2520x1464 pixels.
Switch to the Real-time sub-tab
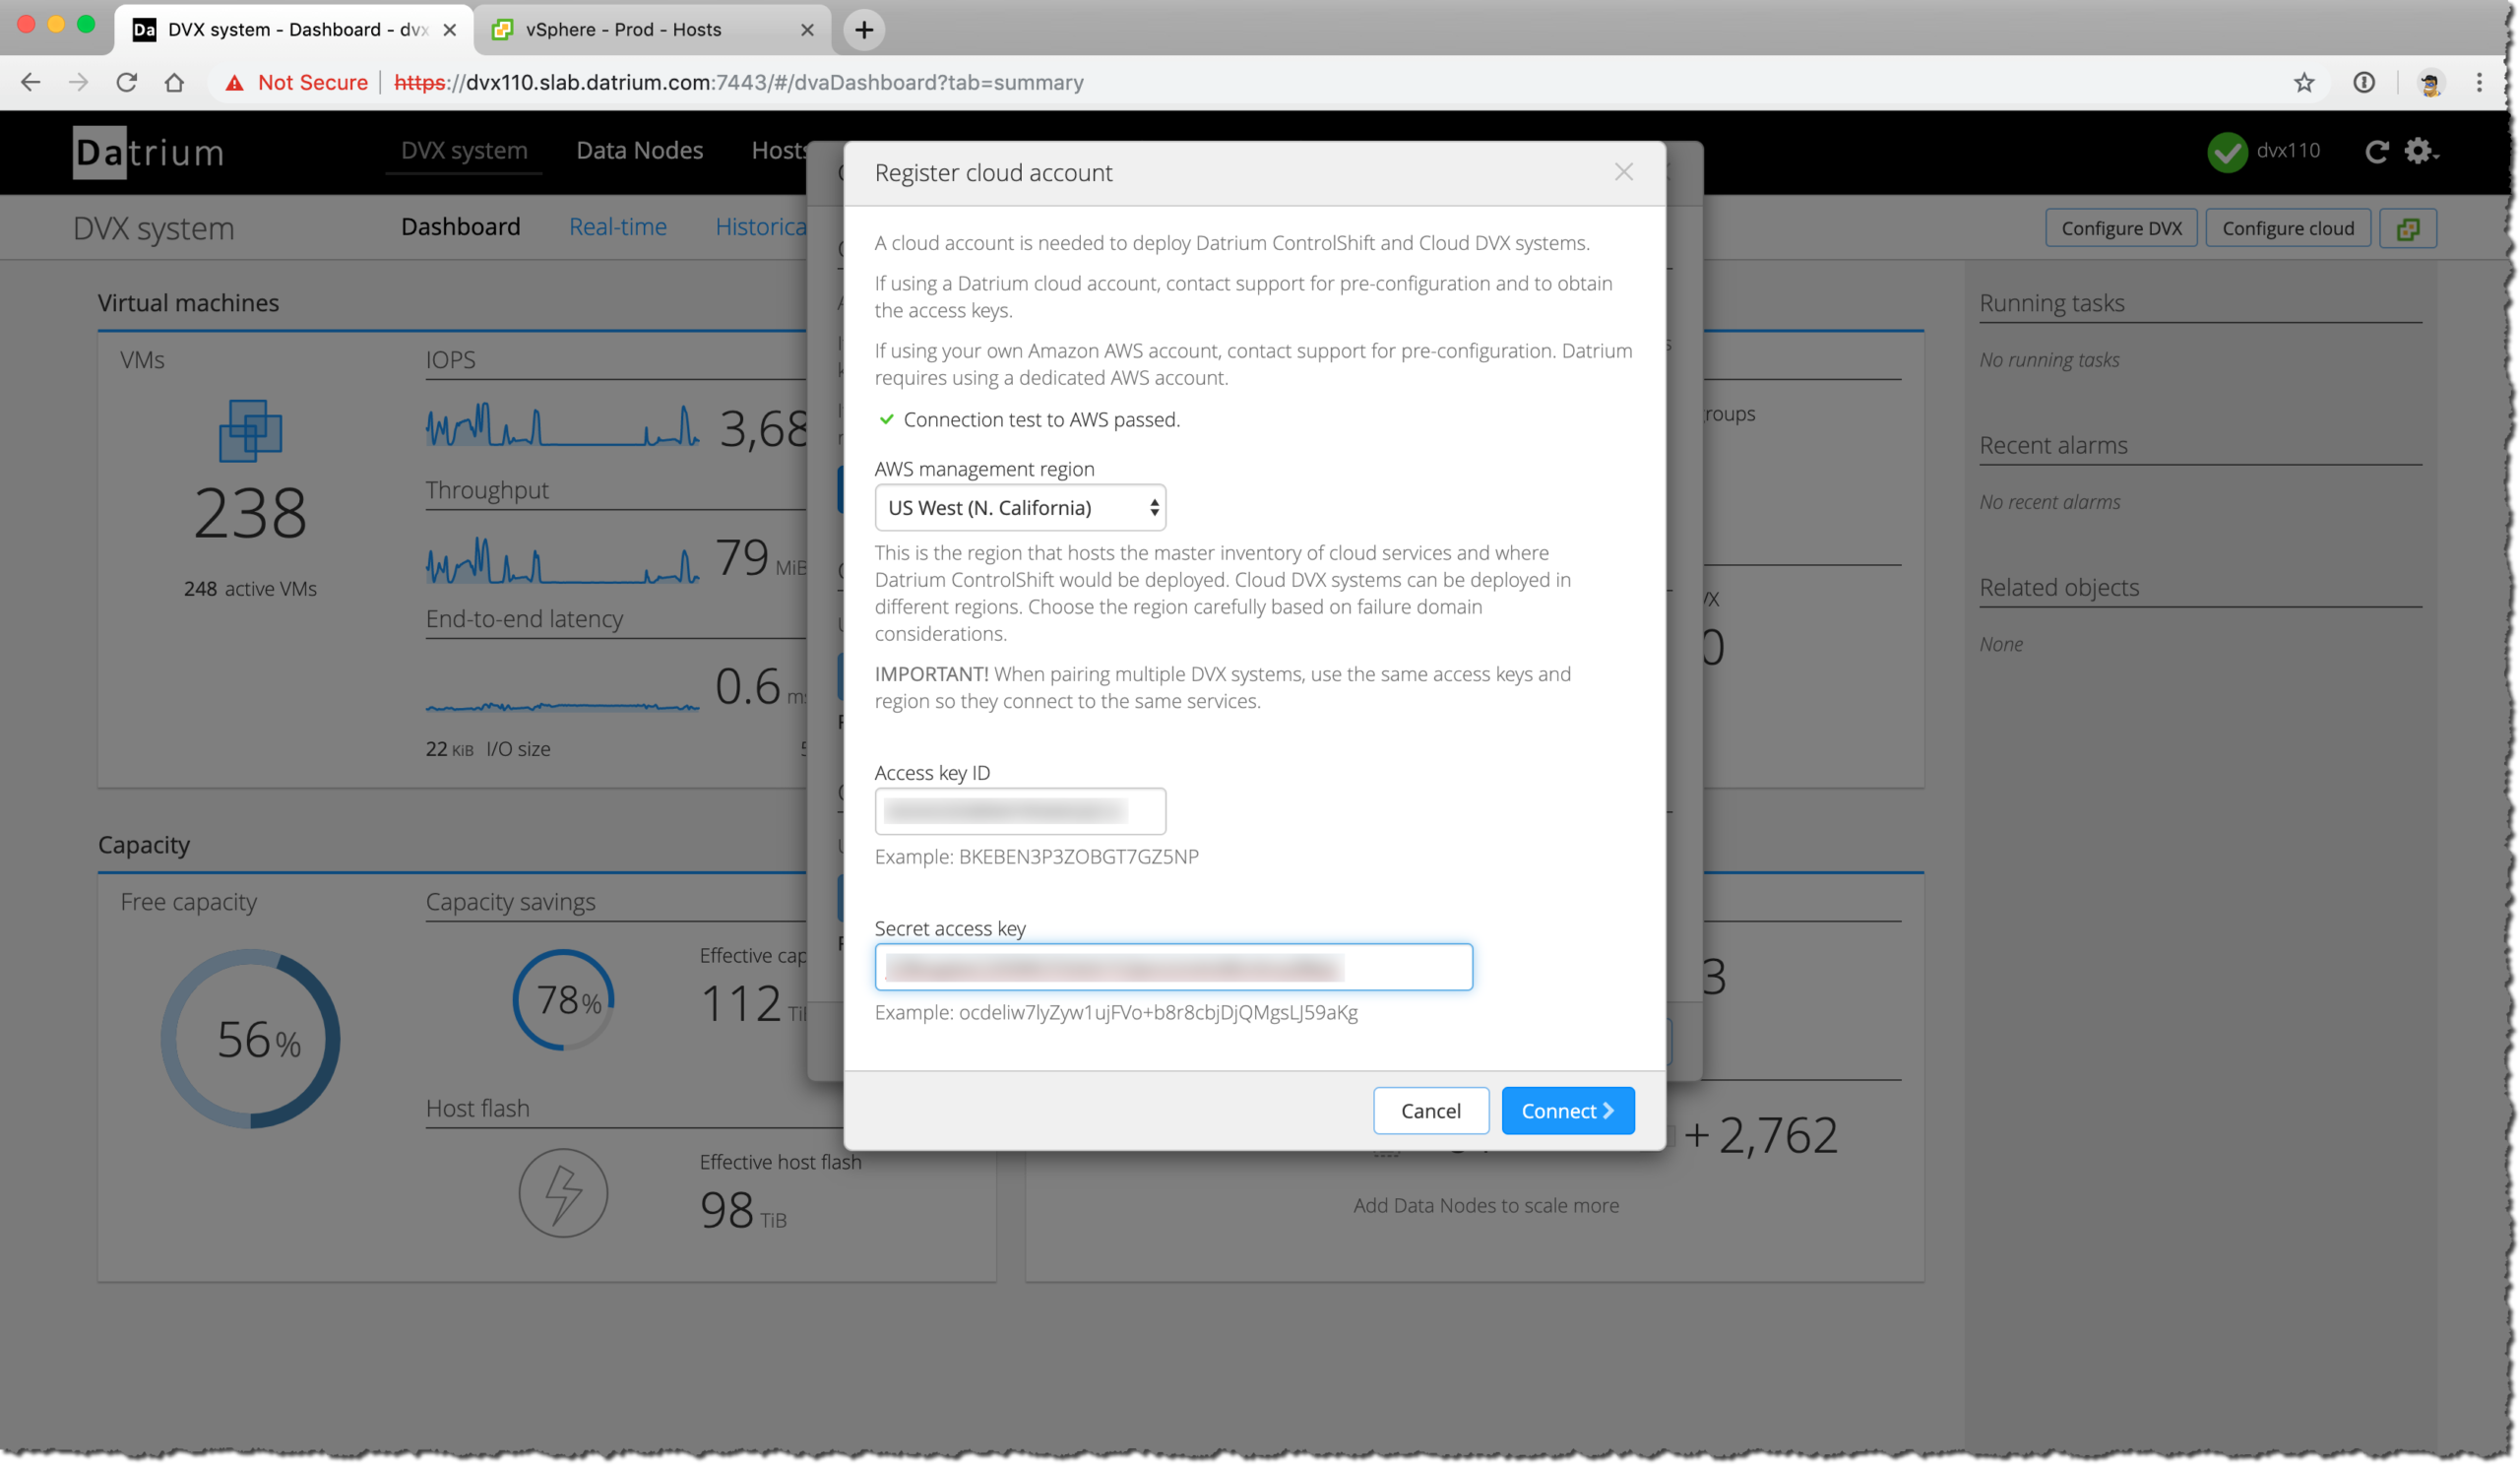tap(618, 227)
